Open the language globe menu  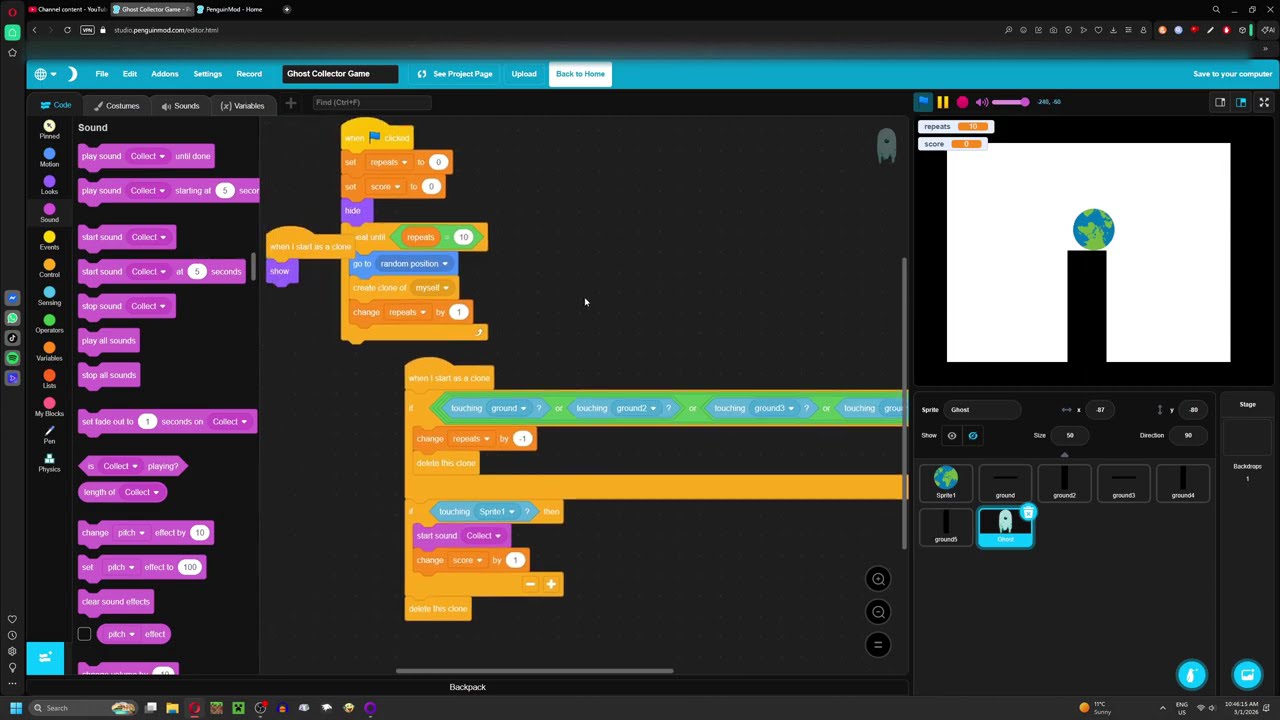(x=44, y=74)
